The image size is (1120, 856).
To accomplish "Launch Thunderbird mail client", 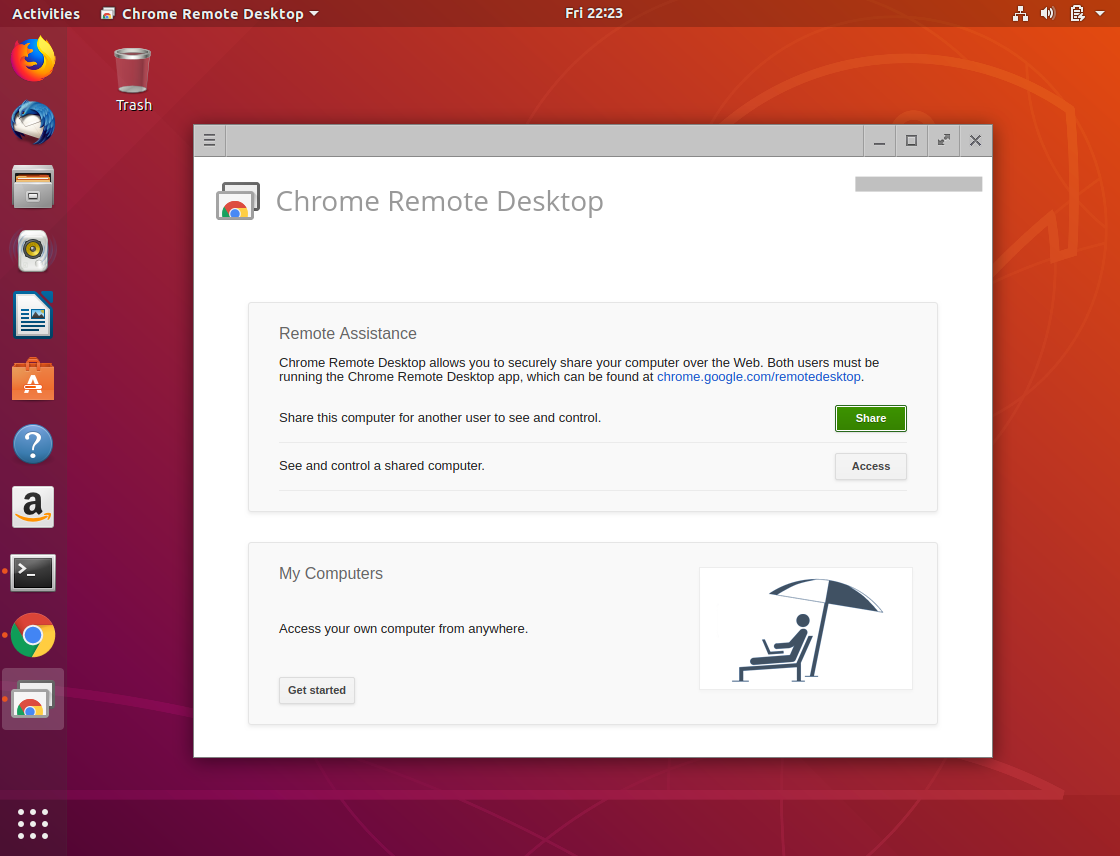I will [x=33, y=123].
